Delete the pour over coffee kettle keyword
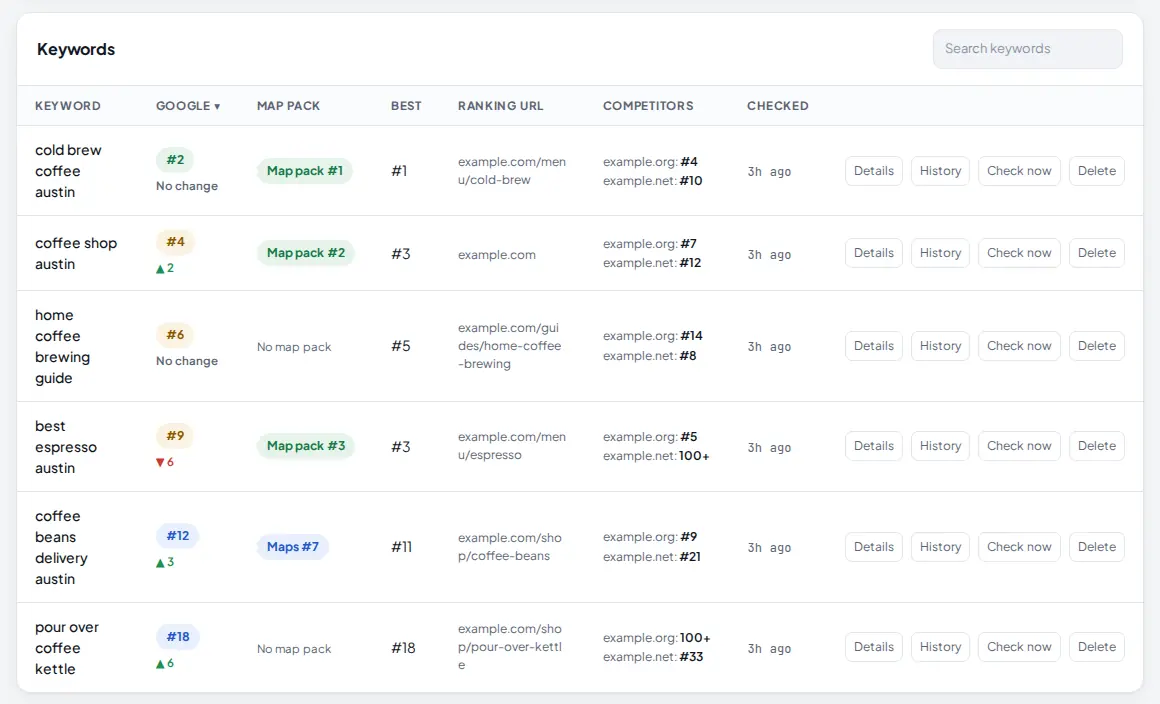 click(1096, 647)
